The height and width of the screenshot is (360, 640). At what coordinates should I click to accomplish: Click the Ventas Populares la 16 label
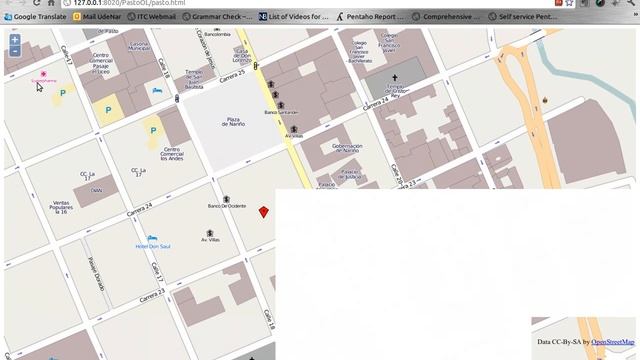pos(61,207)
